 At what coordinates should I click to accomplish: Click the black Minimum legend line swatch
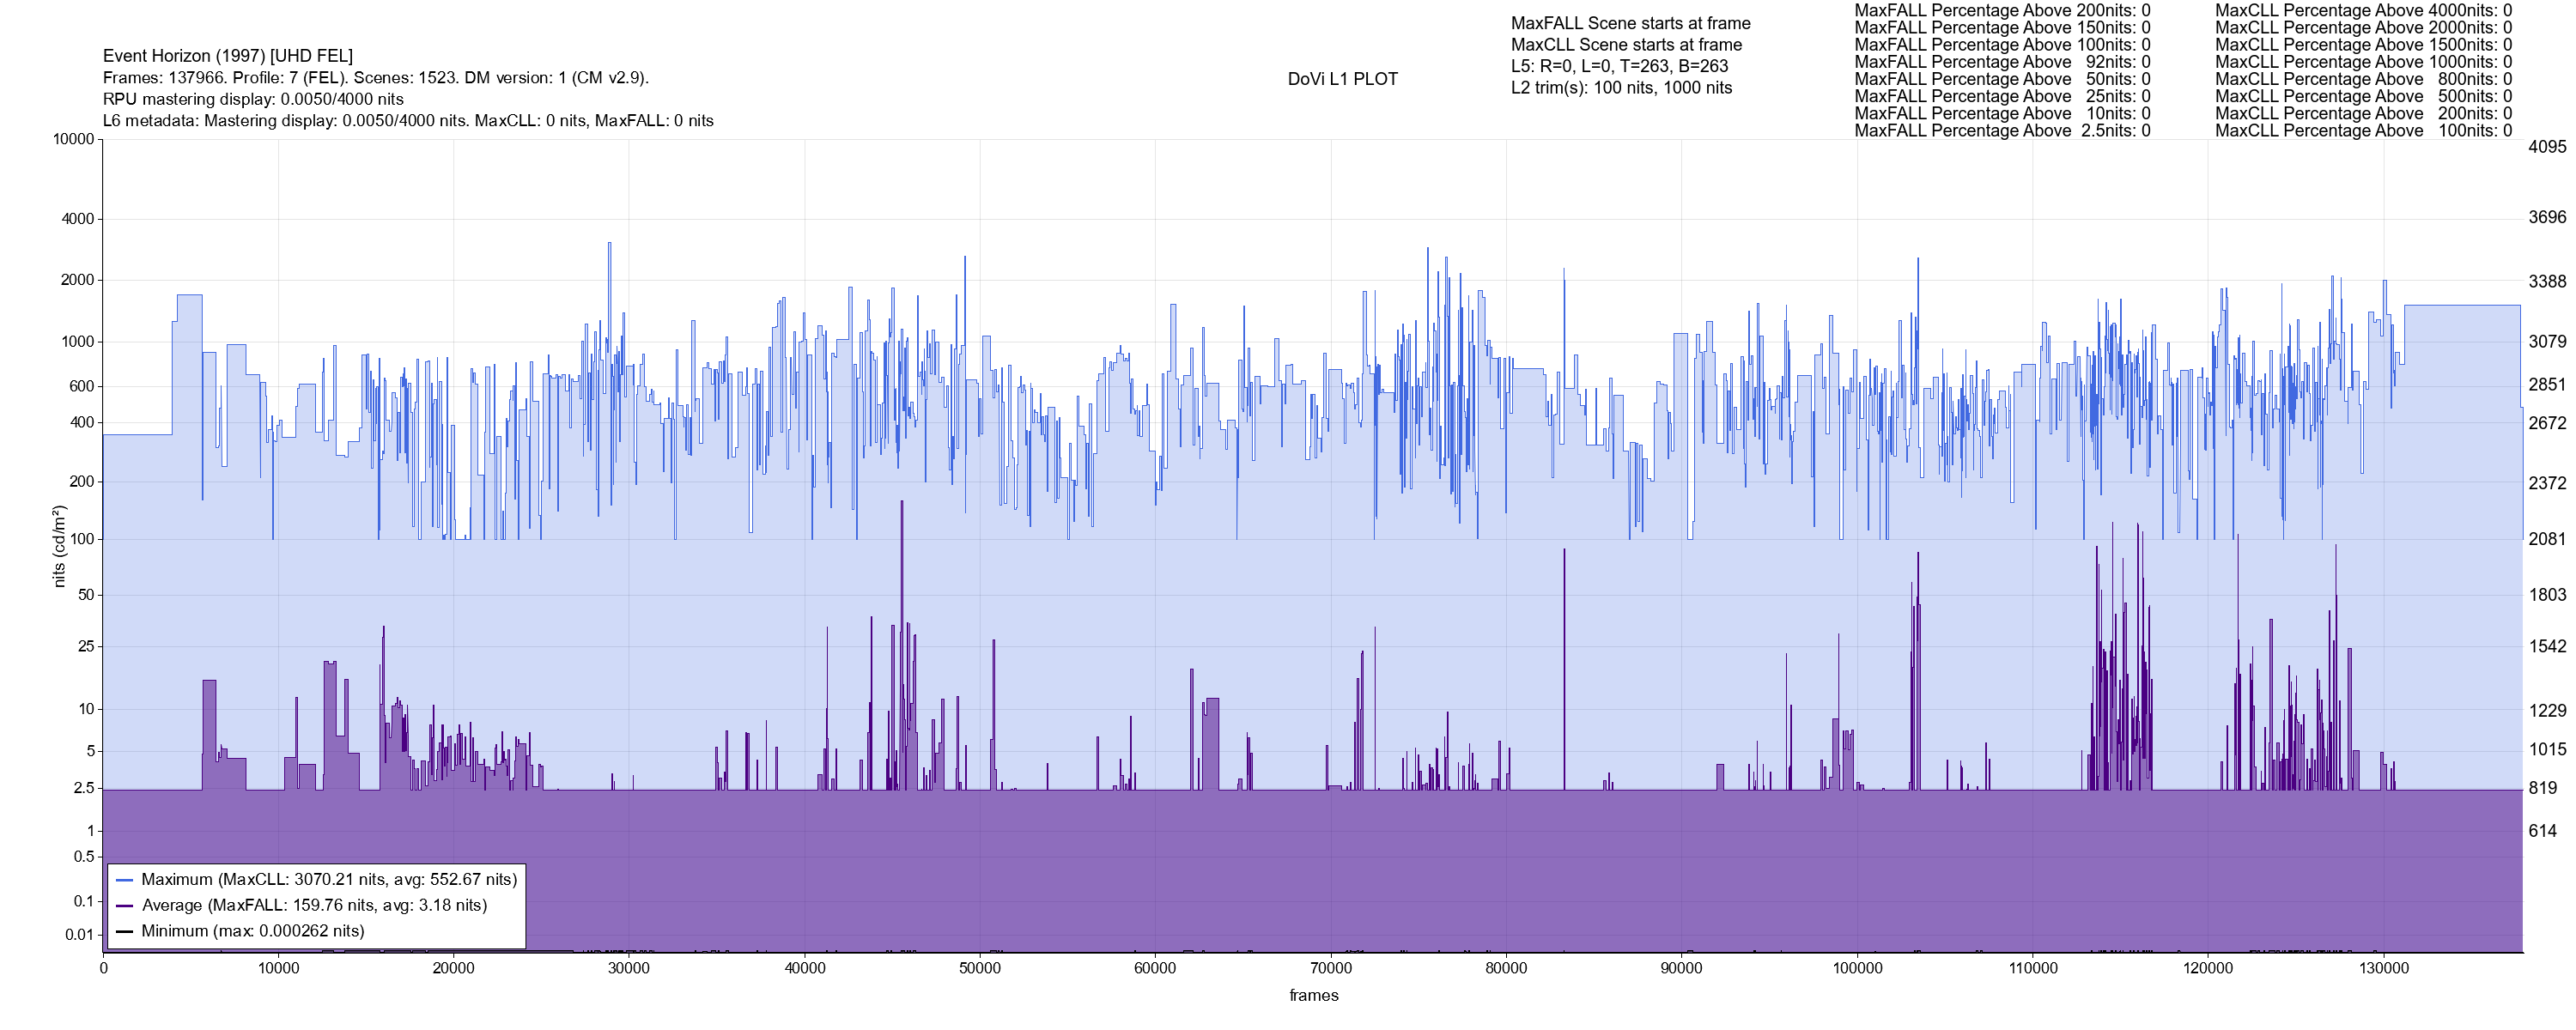(125, 932)
